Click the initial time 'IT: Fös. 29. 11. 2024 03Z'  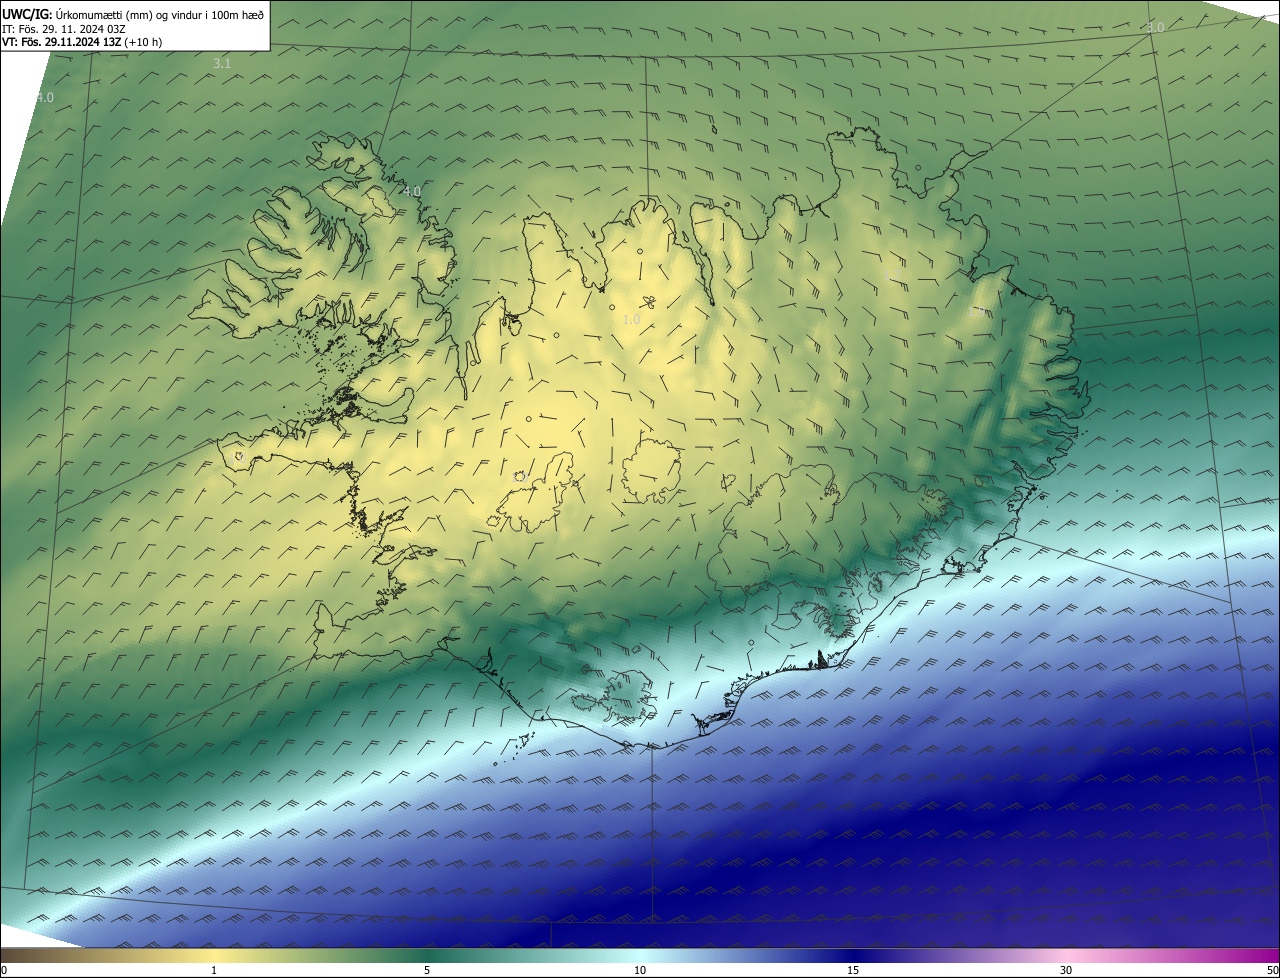63,28
